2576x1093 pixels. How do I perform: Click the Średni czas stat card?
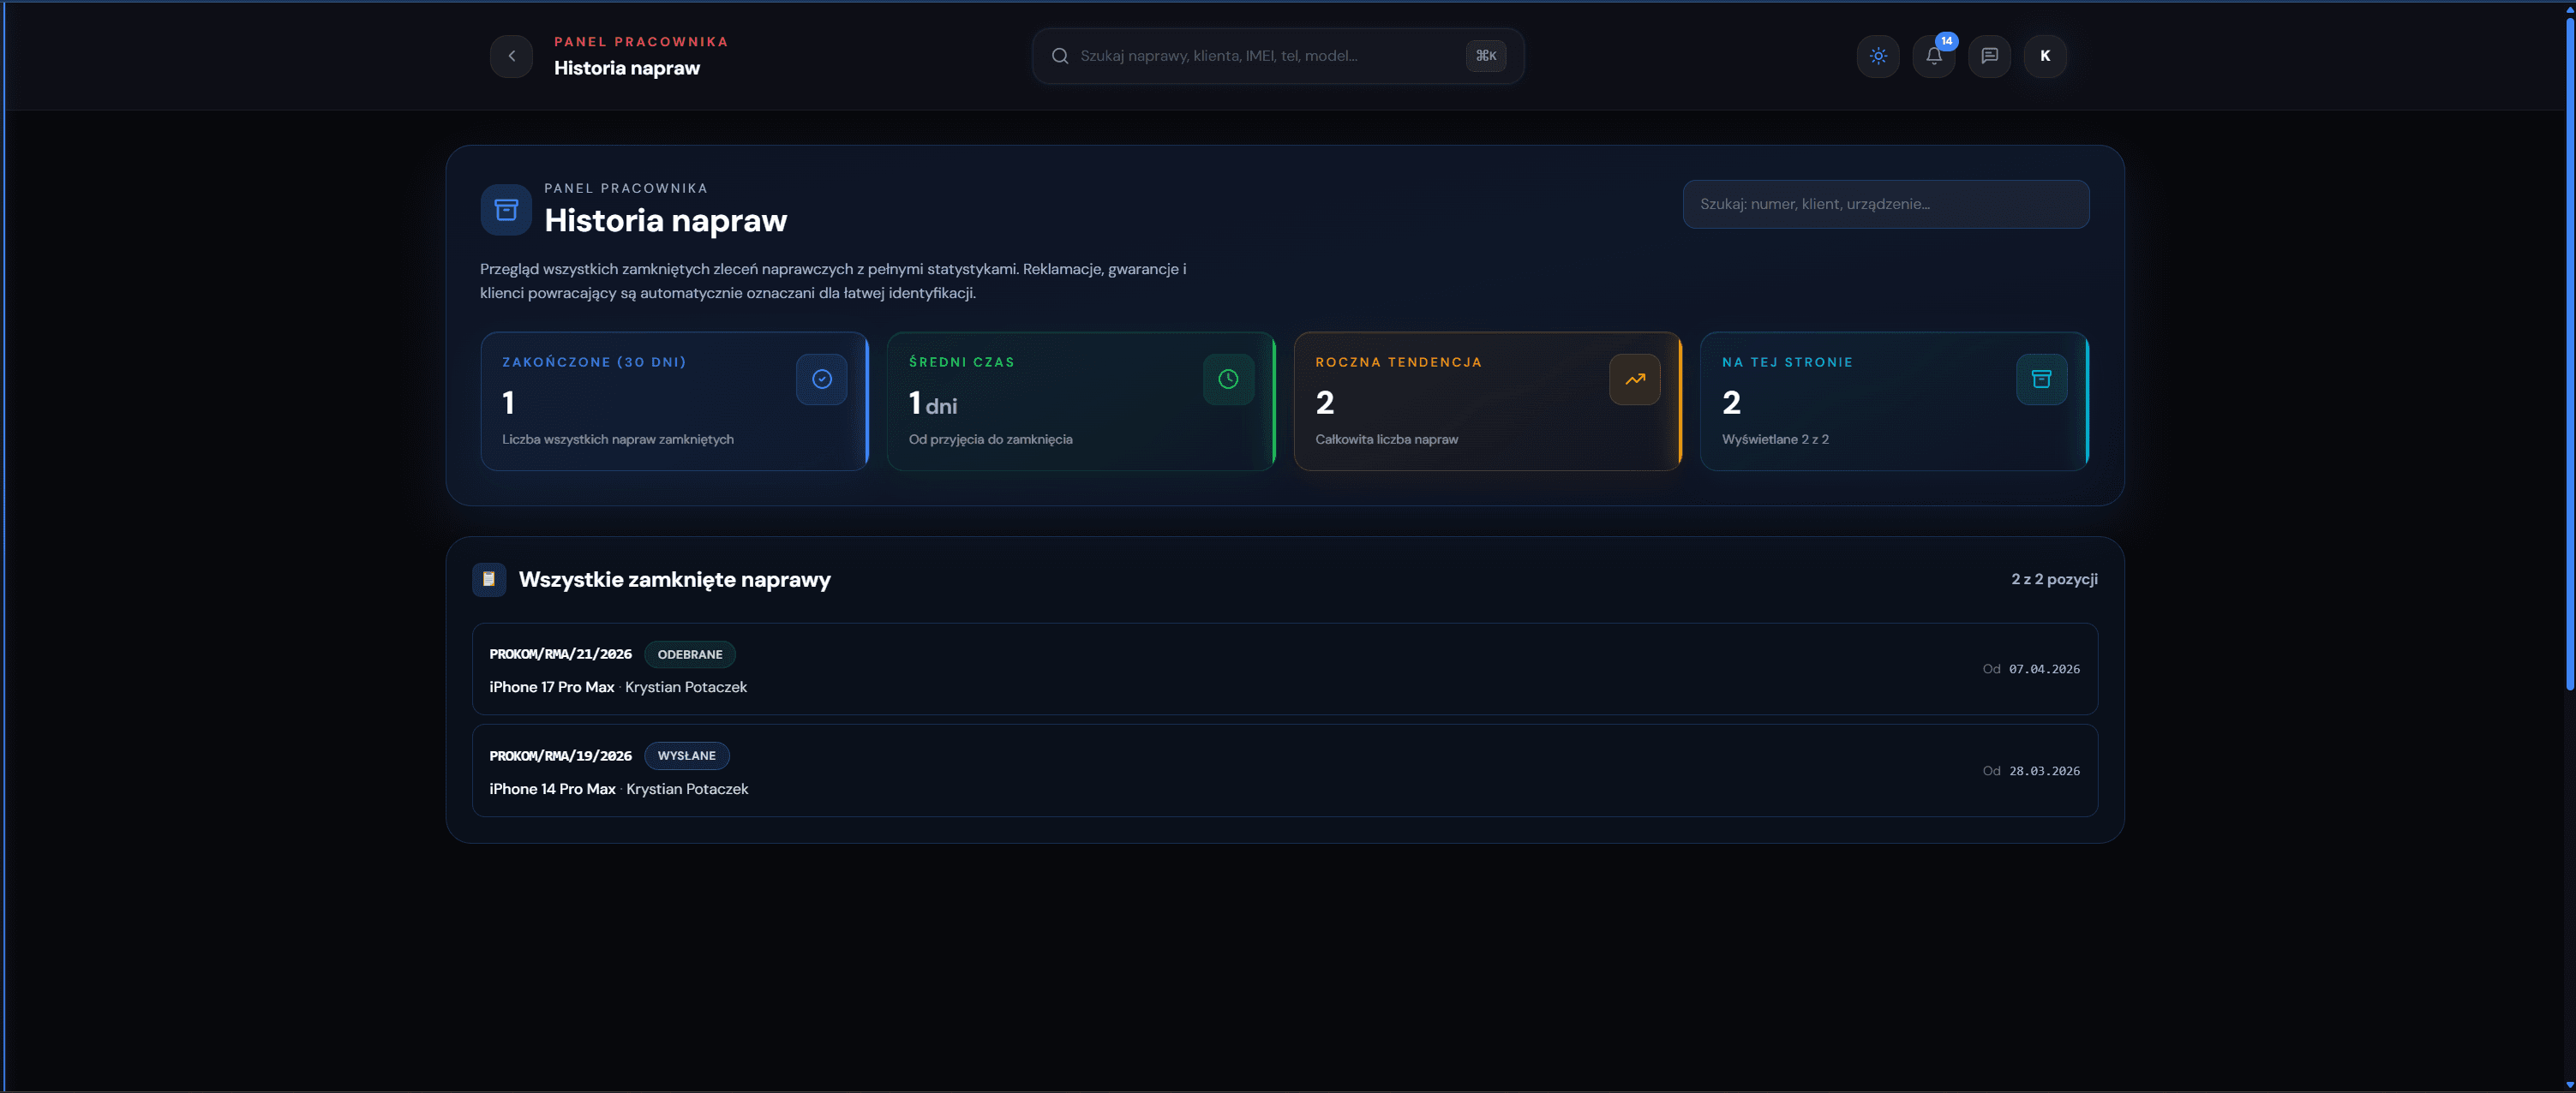(1081, 401)
